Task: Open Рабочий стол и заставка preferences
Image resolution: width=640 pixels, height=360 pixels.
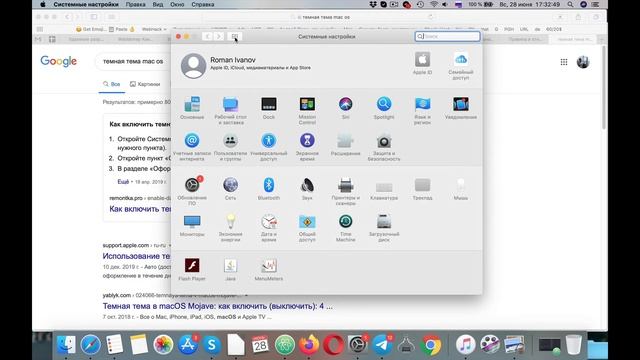Action: (x=230, y=110)
